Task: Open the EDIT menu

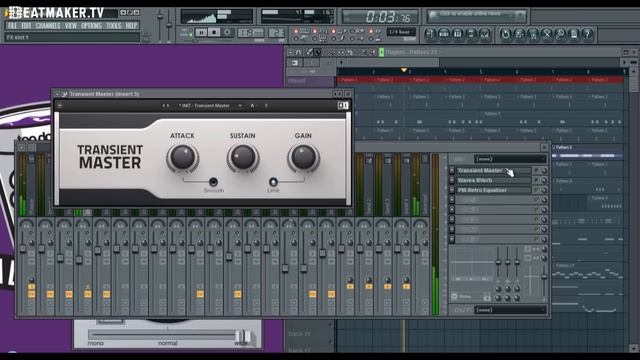Action: coord(26,26)
